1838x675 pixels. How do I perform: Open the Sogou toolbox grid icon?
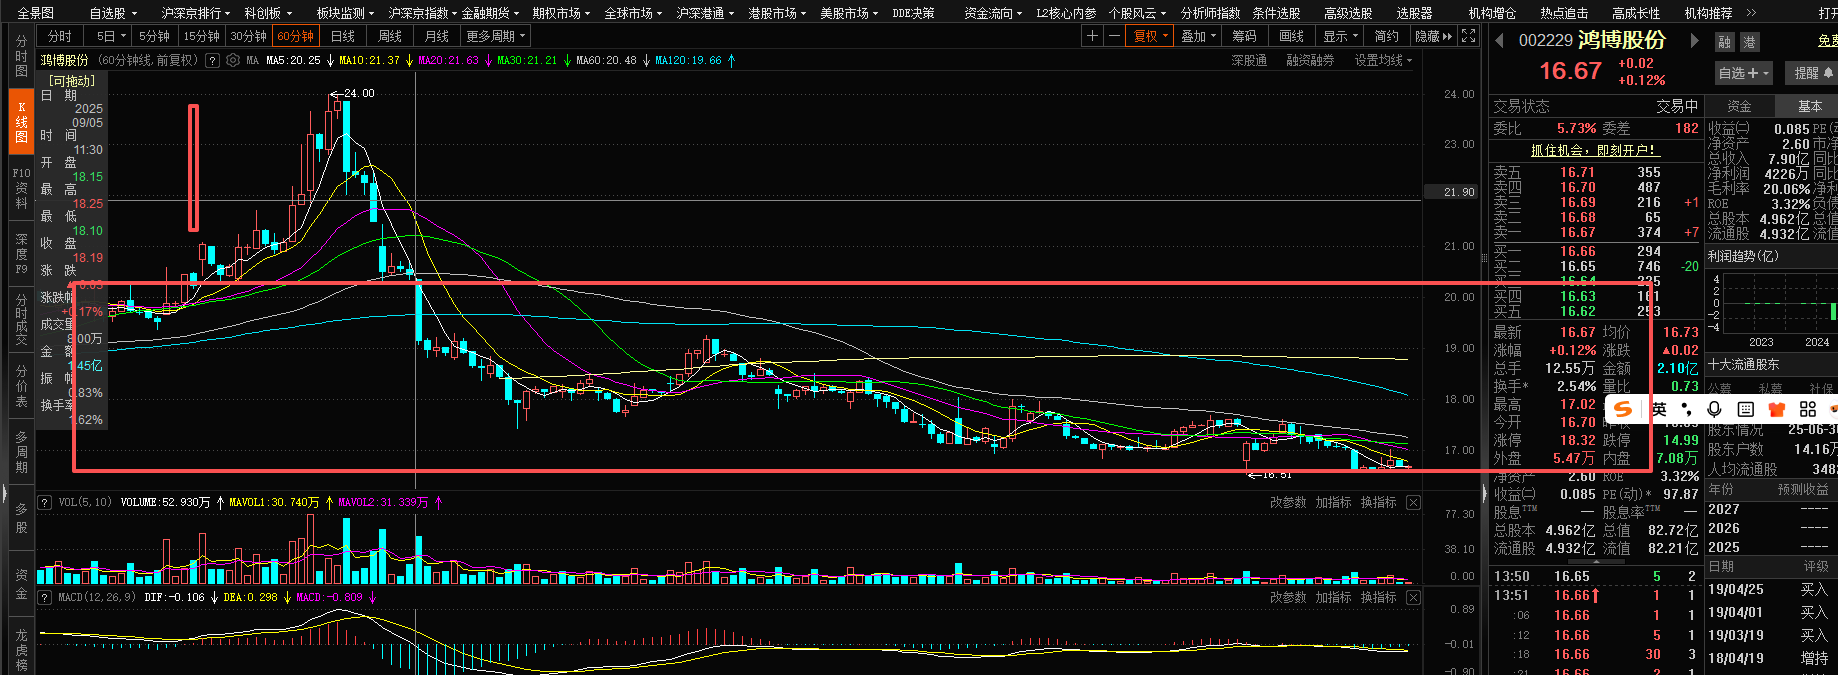1807,409
